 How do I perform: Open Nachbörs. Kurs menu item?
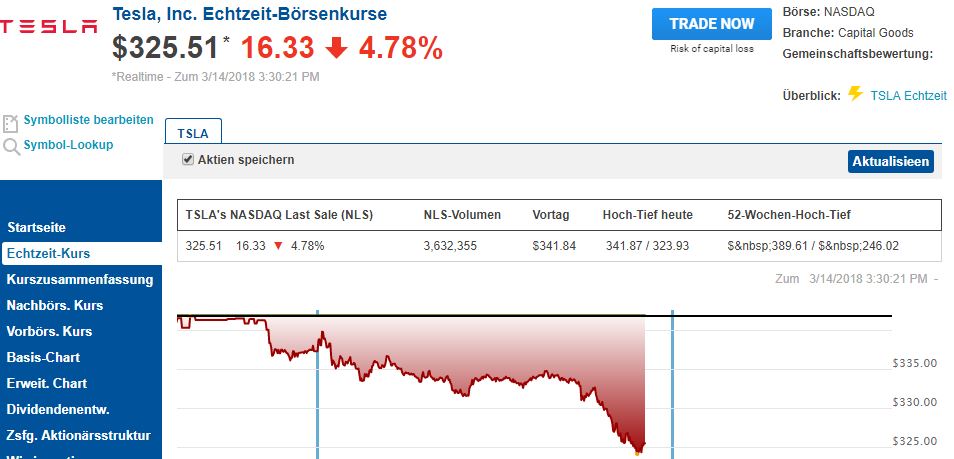point(55,306)
